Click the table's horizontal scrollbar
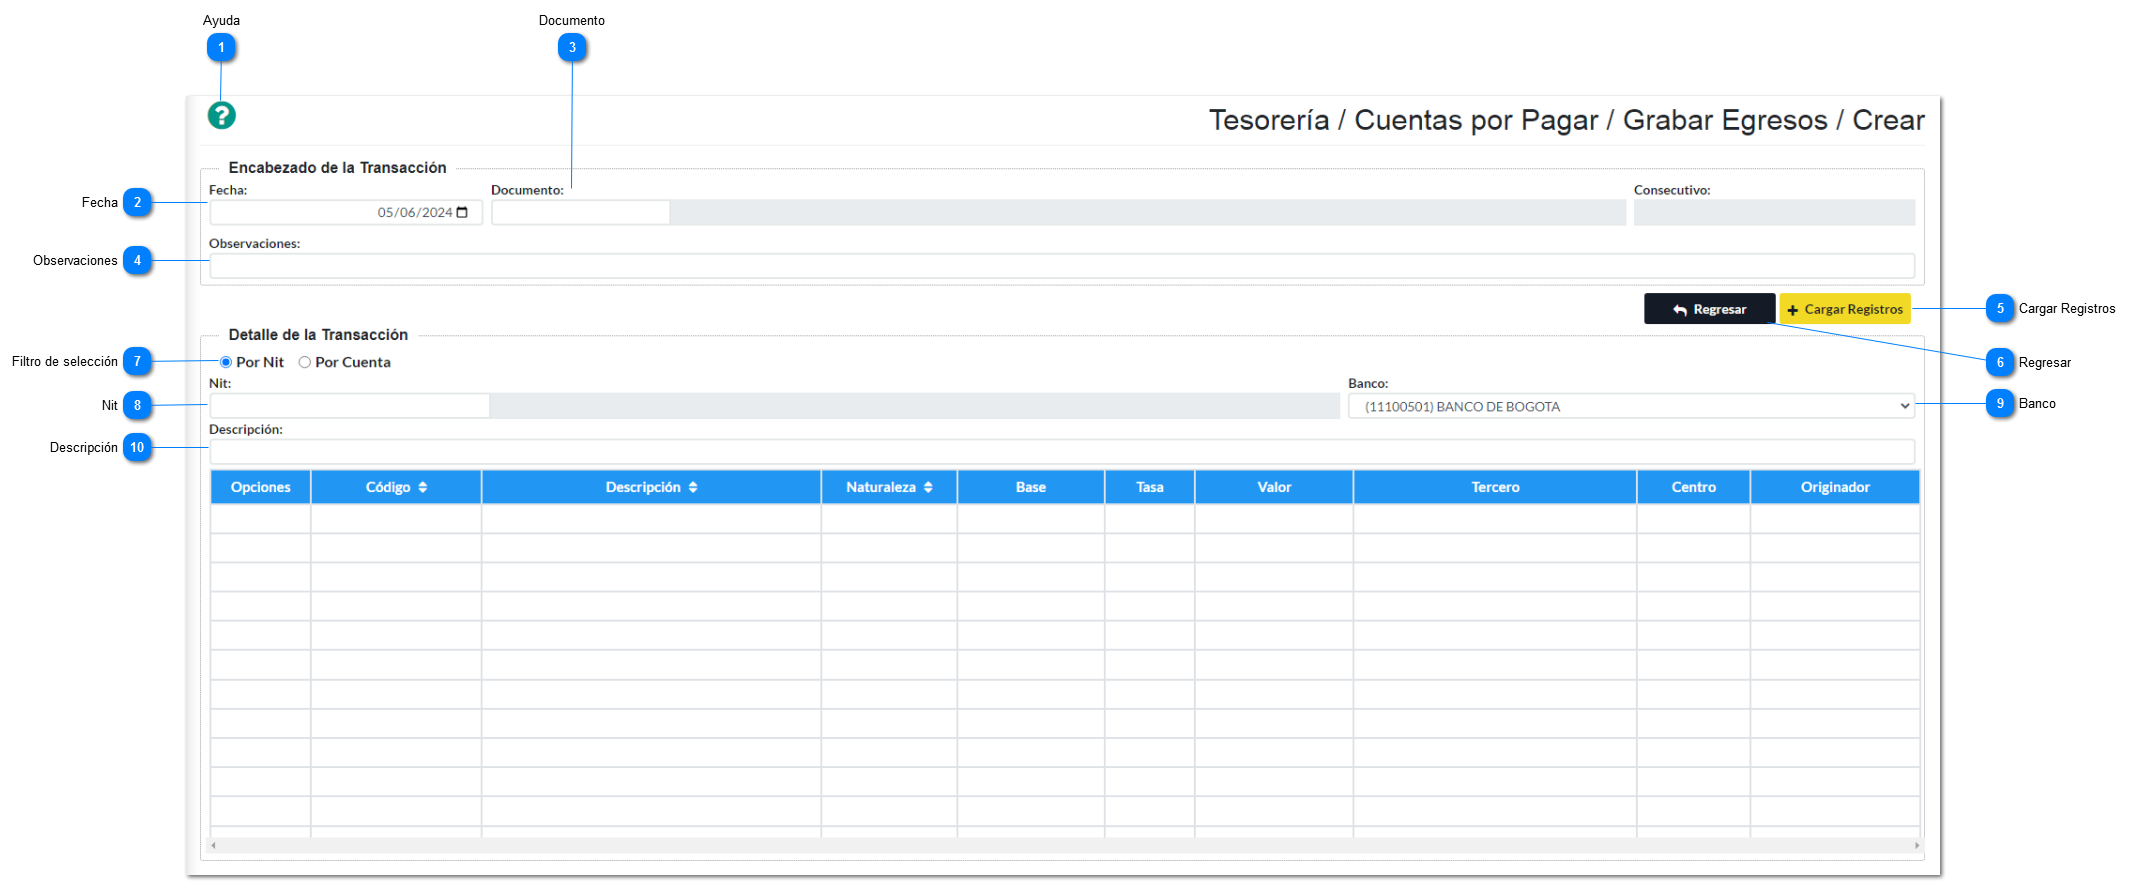 [1064, 845]
